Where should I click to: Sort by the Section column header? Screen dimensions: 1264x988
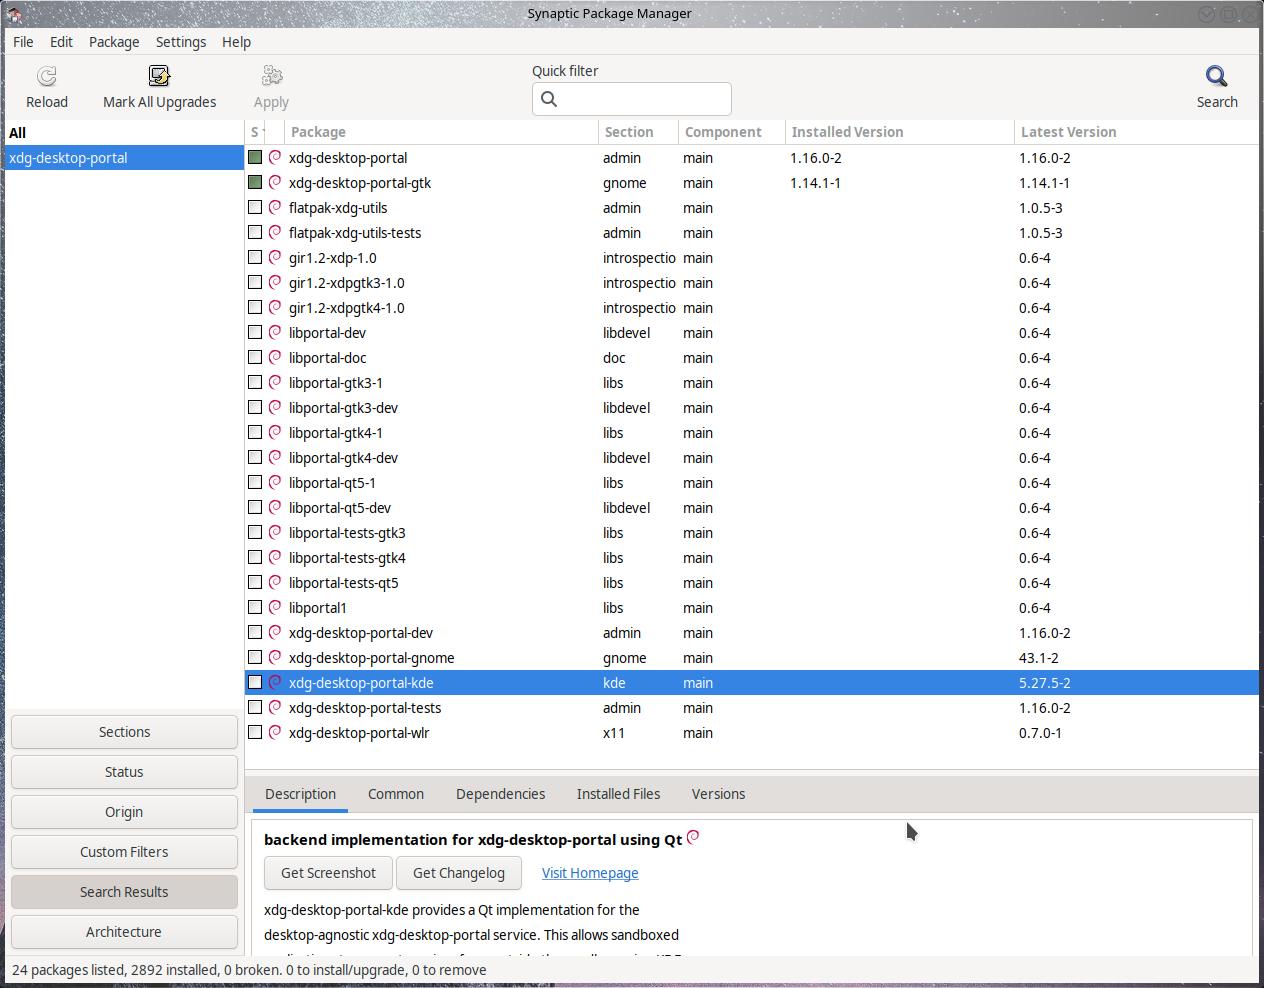point(638,132)
